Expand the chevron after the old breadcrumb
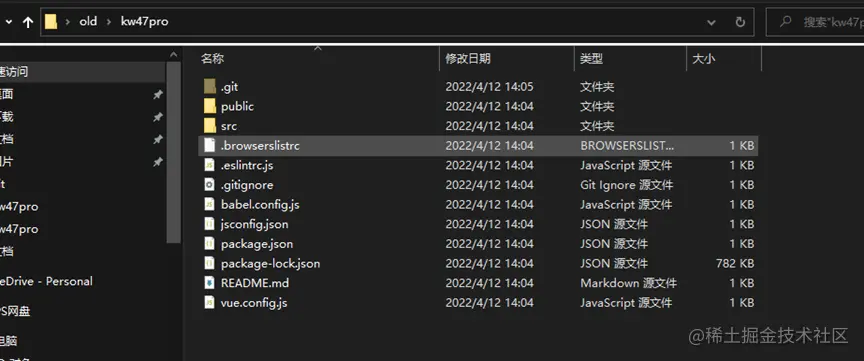Screen dimensions: 864x361 pyautogui.click(x=109, y=22)
